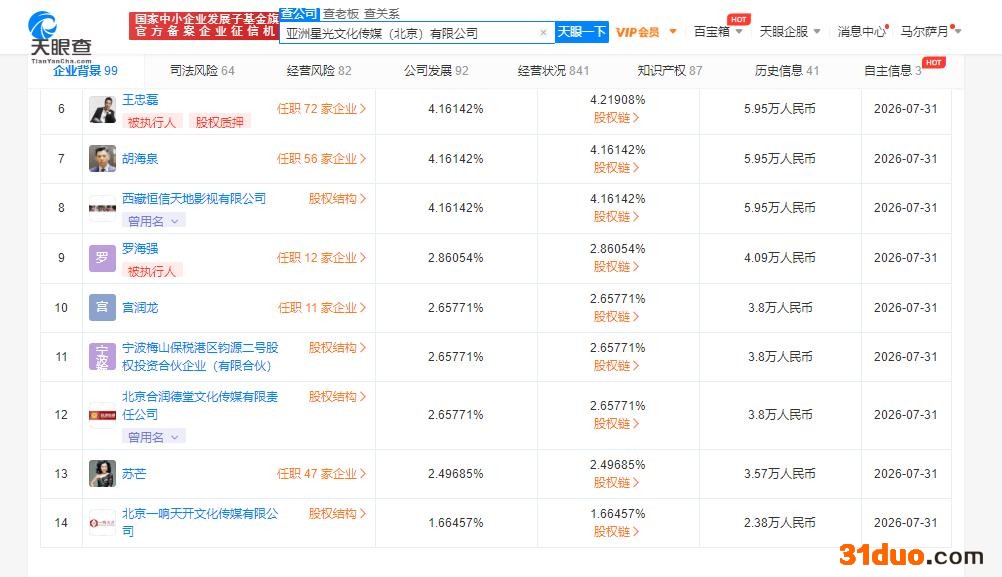
Task: Open shareholder 胡海泉 profile link
Action: pyautogui.click(x=140, y=159)
